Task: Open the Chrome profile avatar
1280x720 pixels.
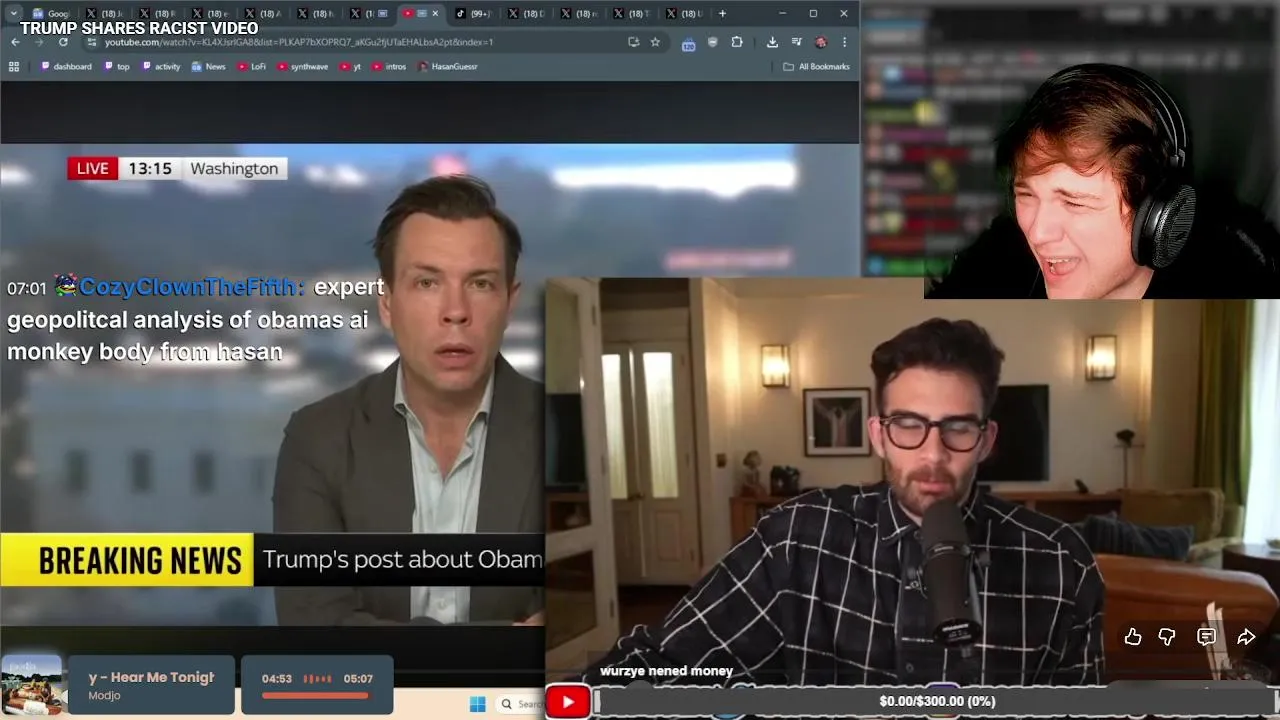Action: point(821,42)
